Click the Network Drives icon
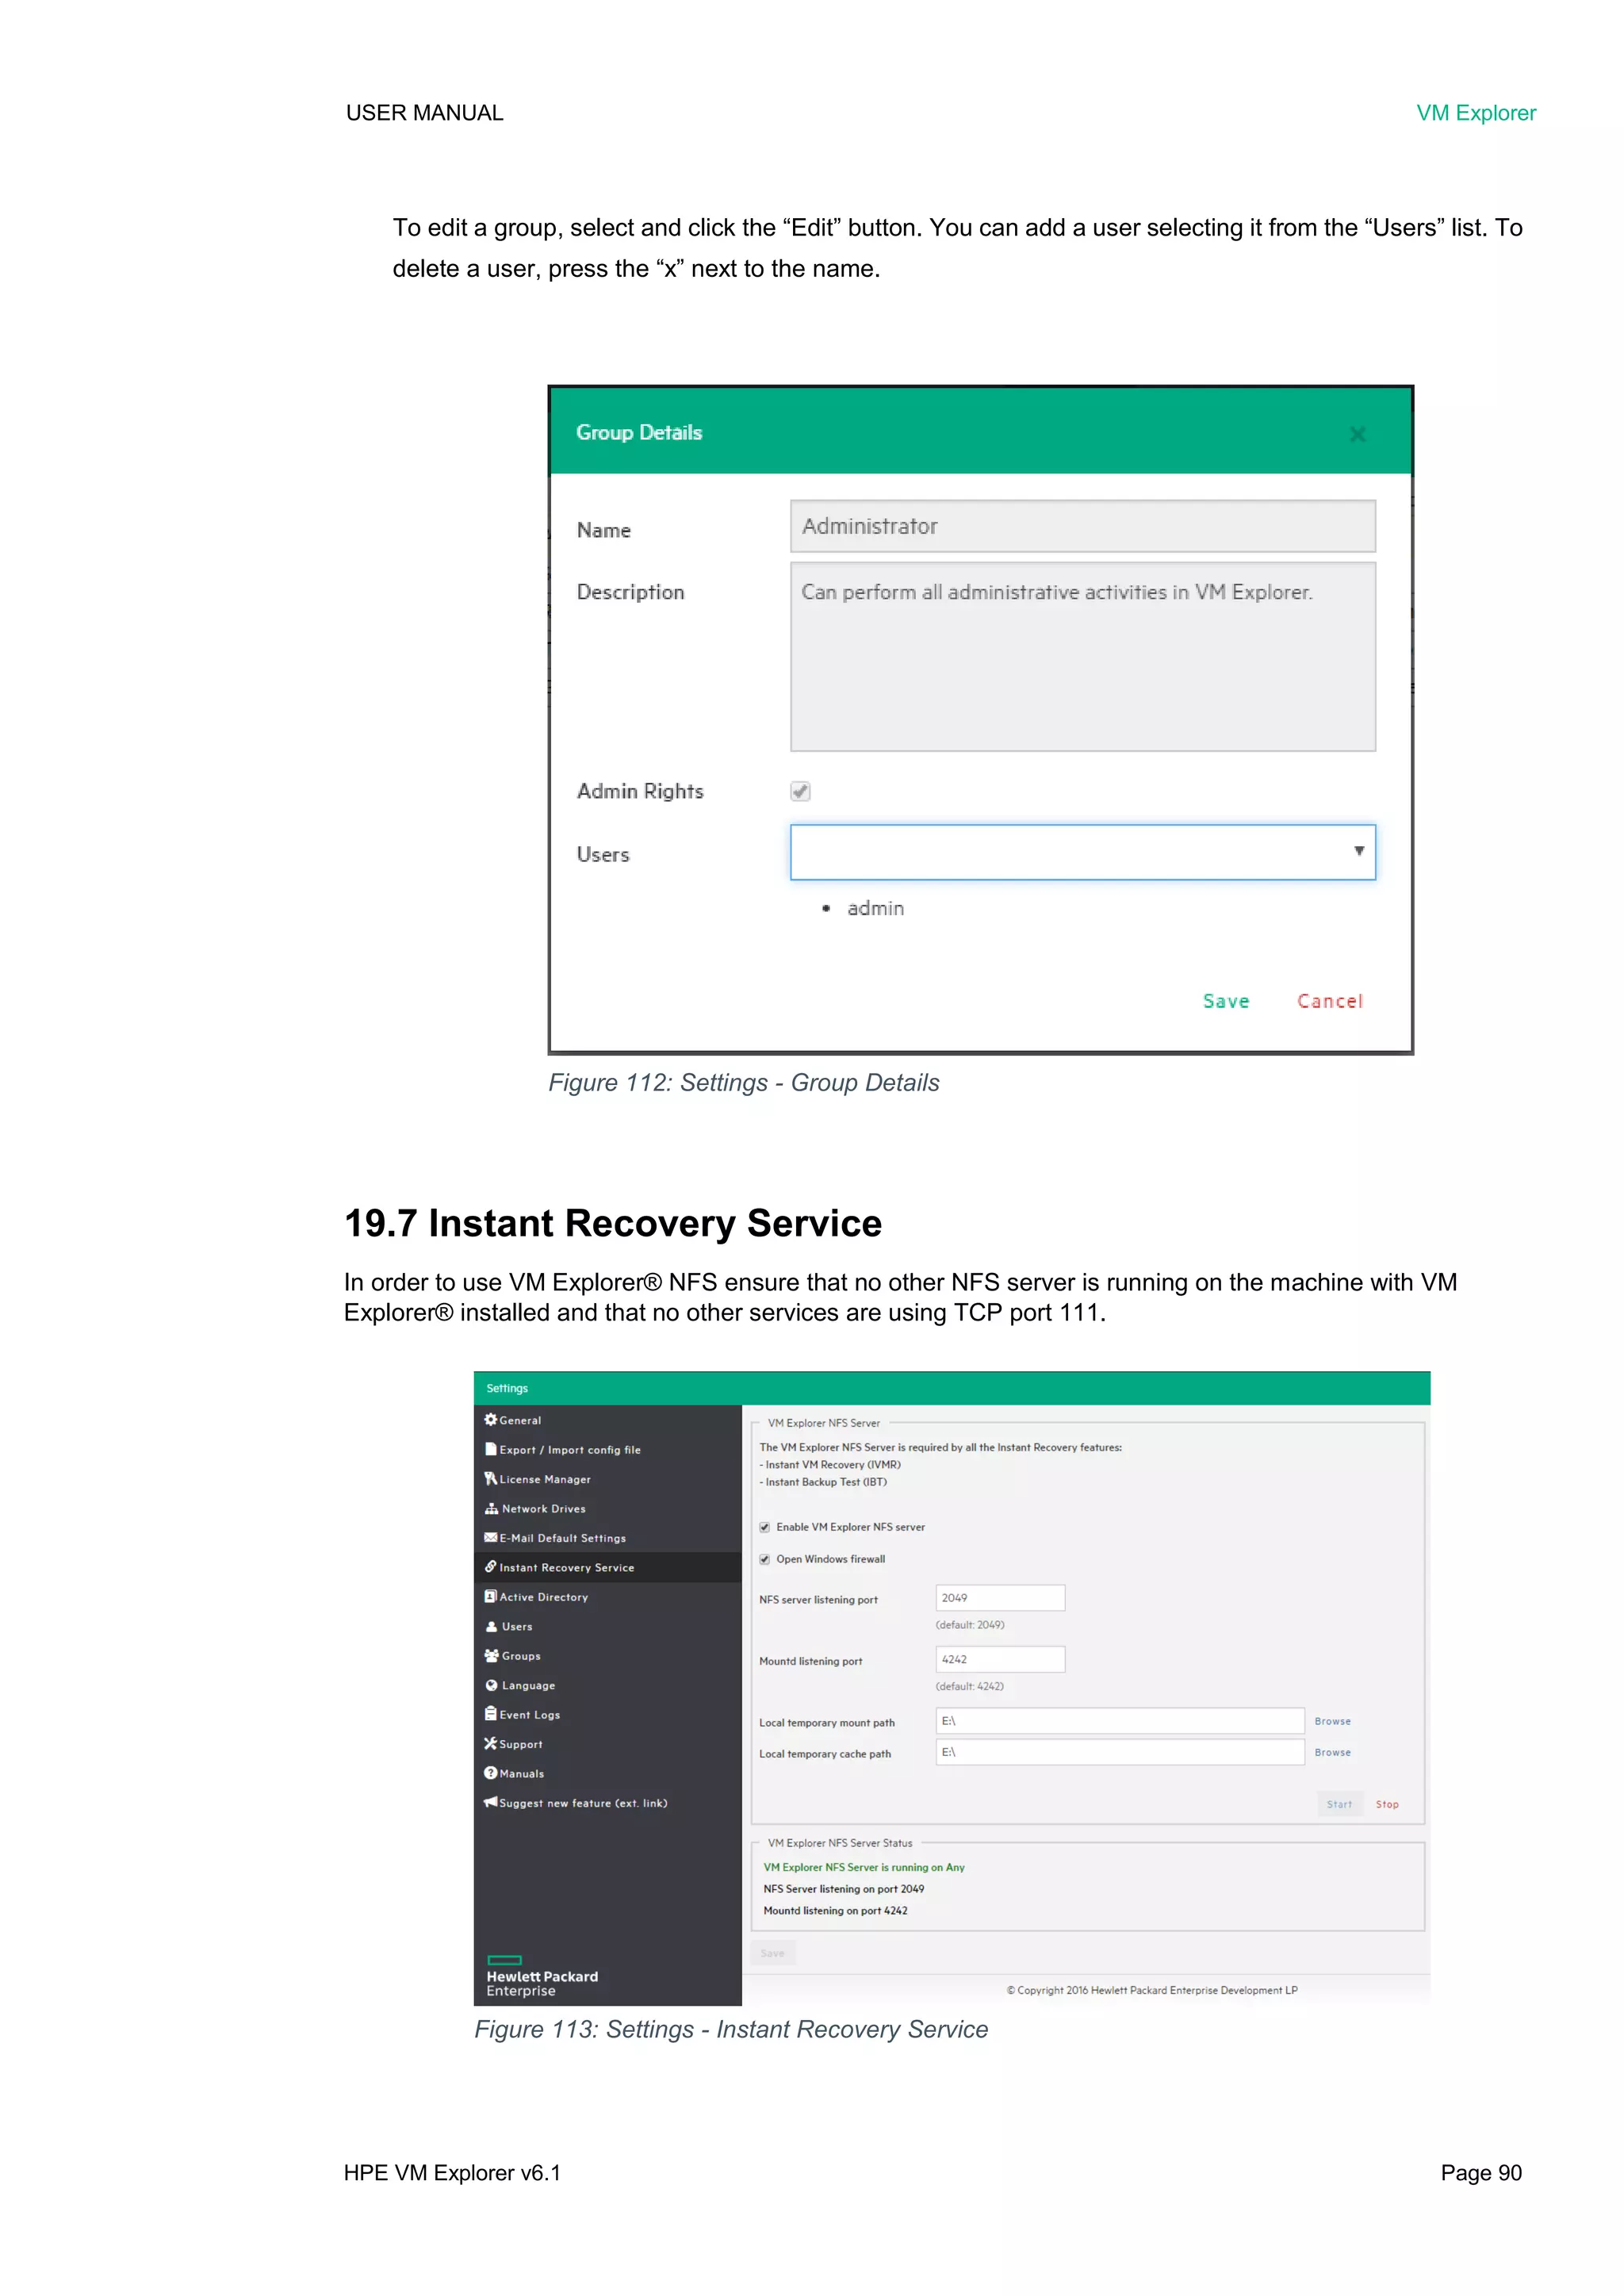 point(491,1508)
